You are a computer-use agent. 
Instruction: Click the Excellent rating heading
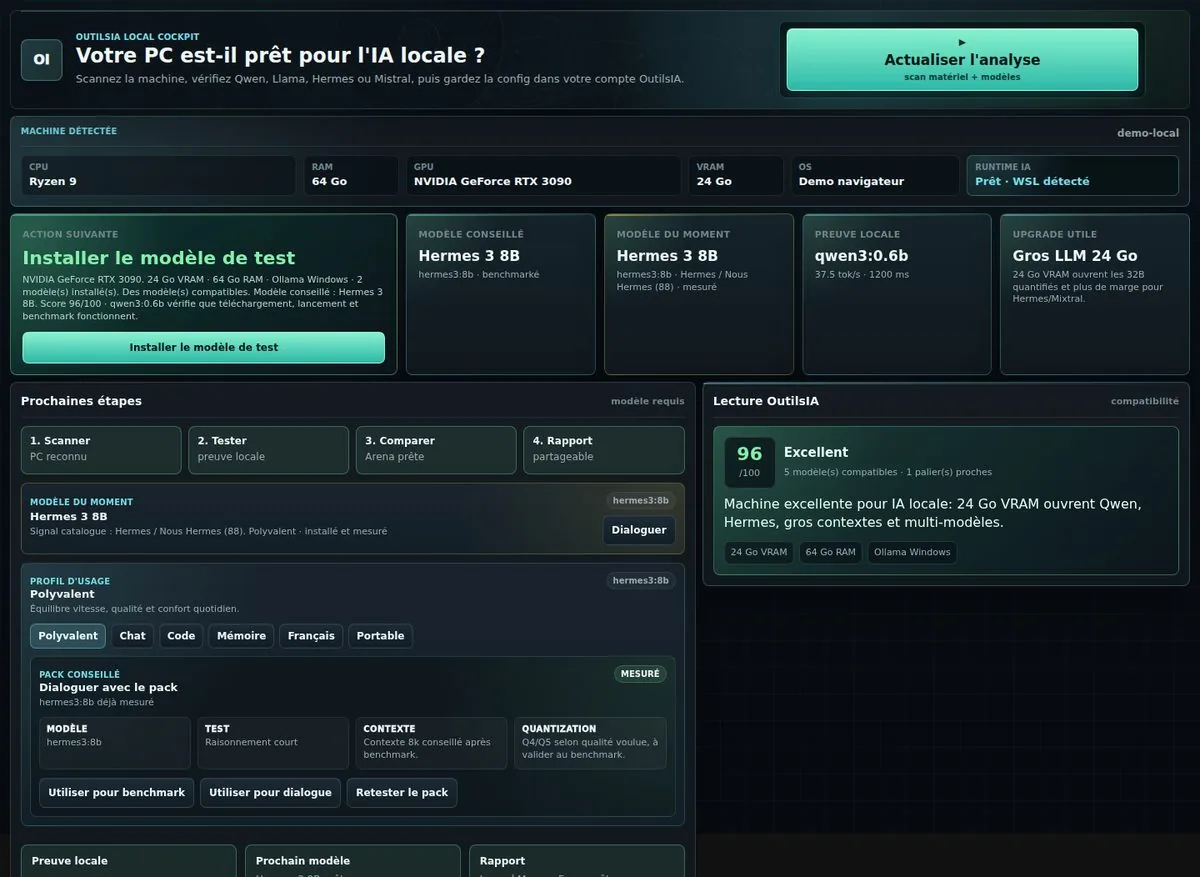[x=816, y=452]
